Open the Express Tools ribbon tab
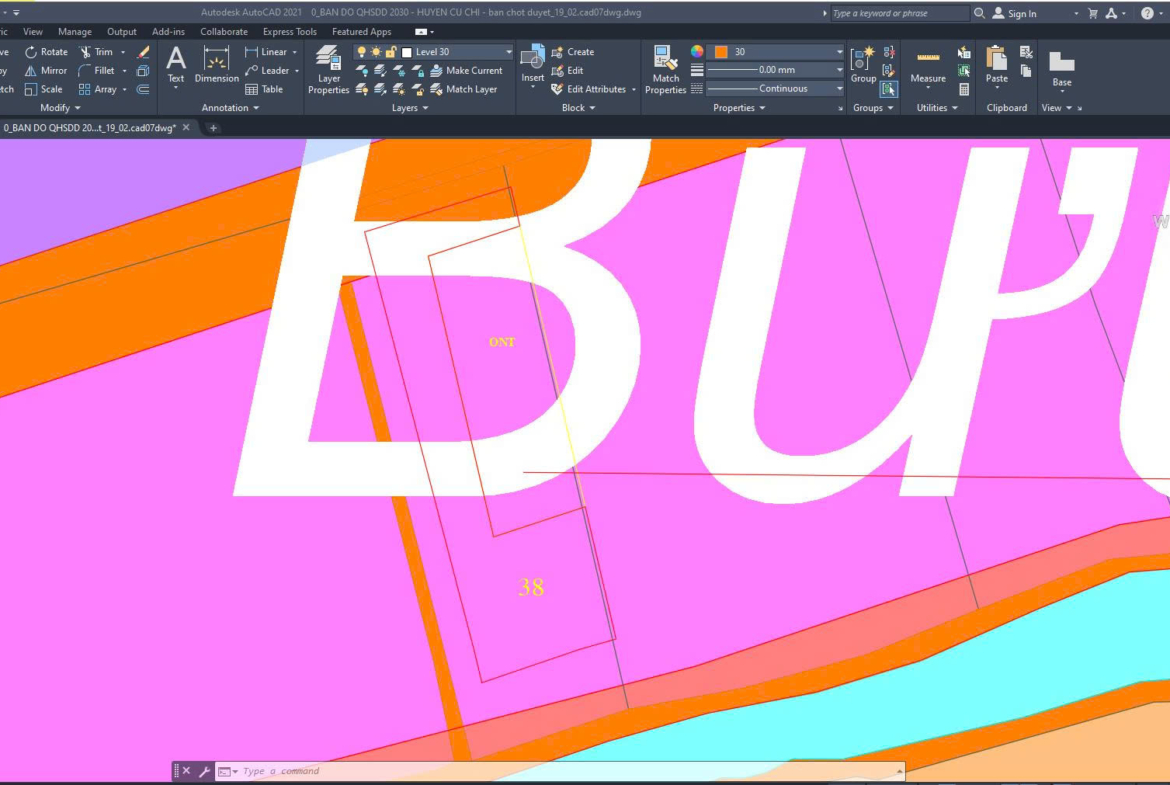 pyautogui.click(x=289, y=32)
